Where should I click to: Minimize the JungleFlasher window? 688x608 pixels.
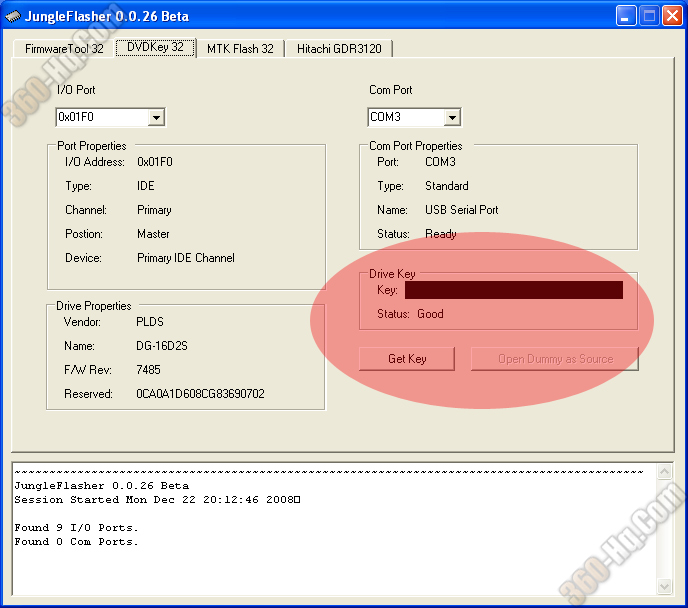[626, 16]
